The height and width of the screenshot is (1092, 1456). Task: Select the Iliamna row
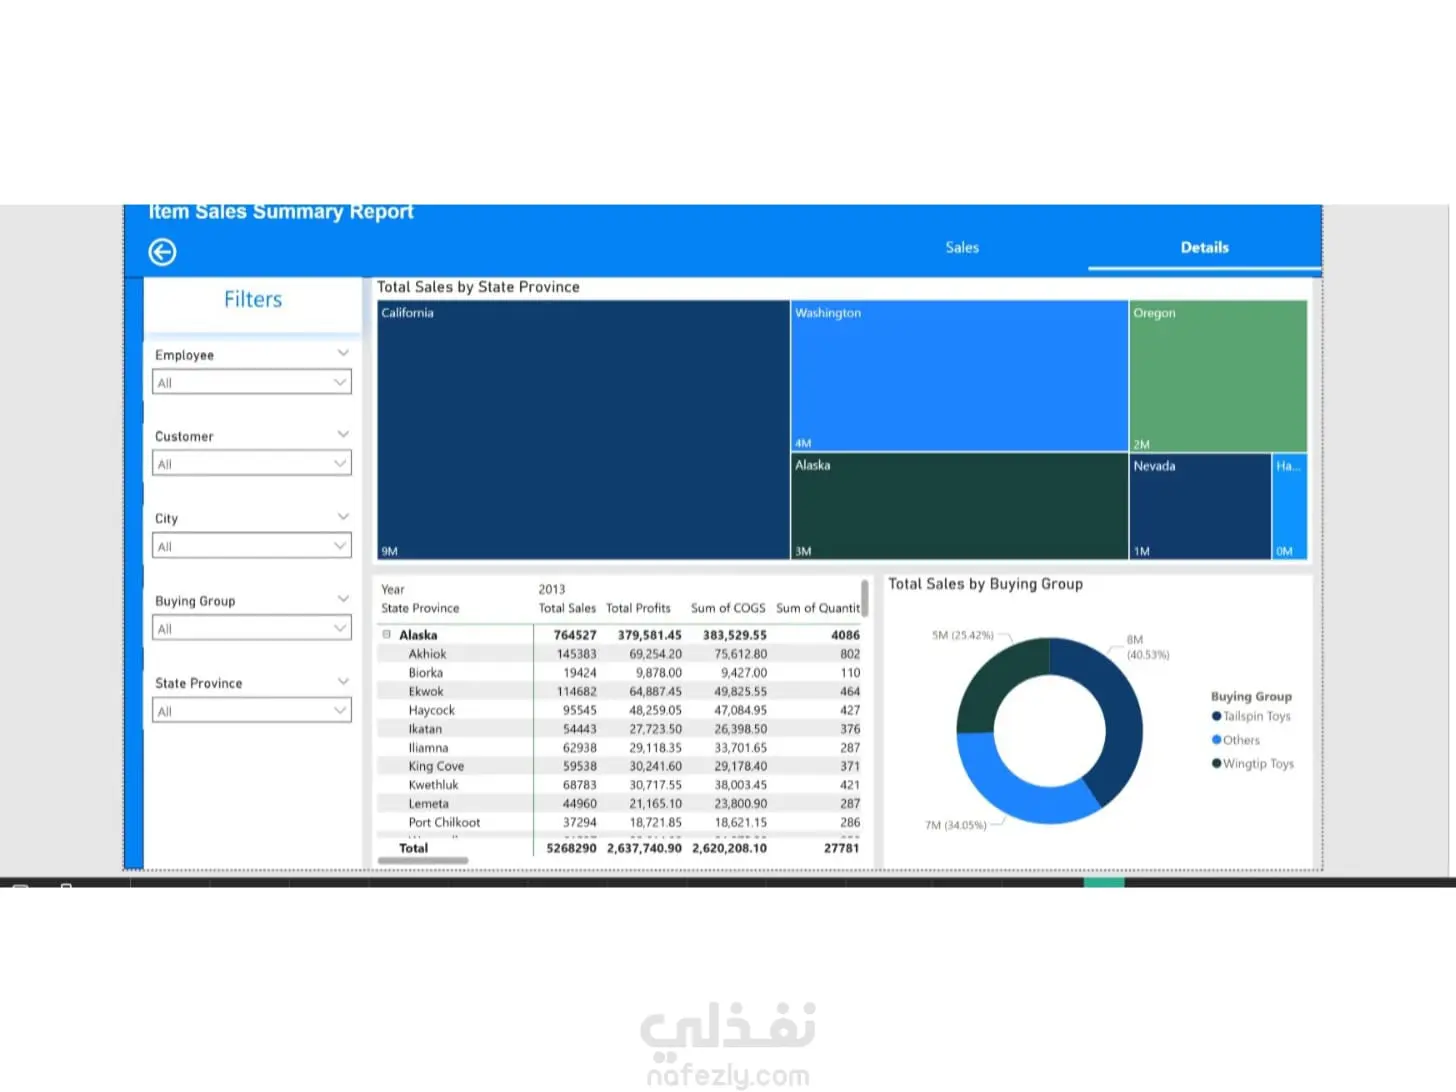coord(619,748)
